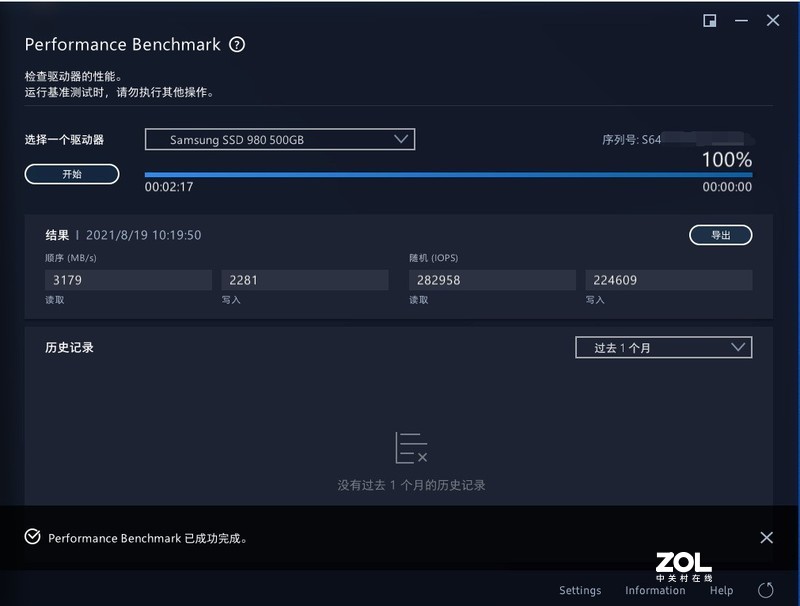800x606 pixels.
Task: Click the elapsed time 00:02:17
Action: [169, 187]
